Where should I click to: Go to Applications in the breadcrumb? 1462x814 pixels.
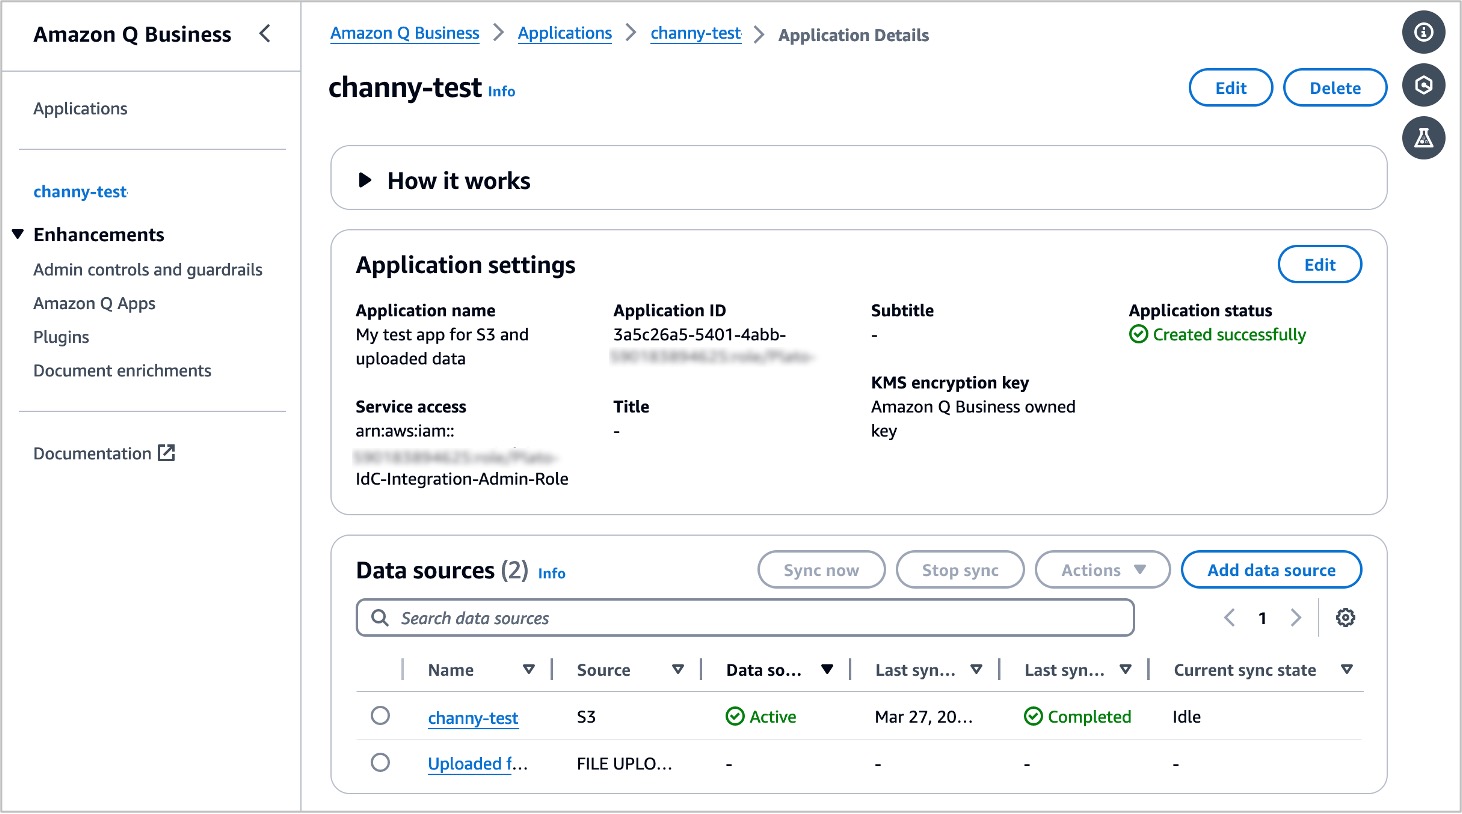point(564,33)
